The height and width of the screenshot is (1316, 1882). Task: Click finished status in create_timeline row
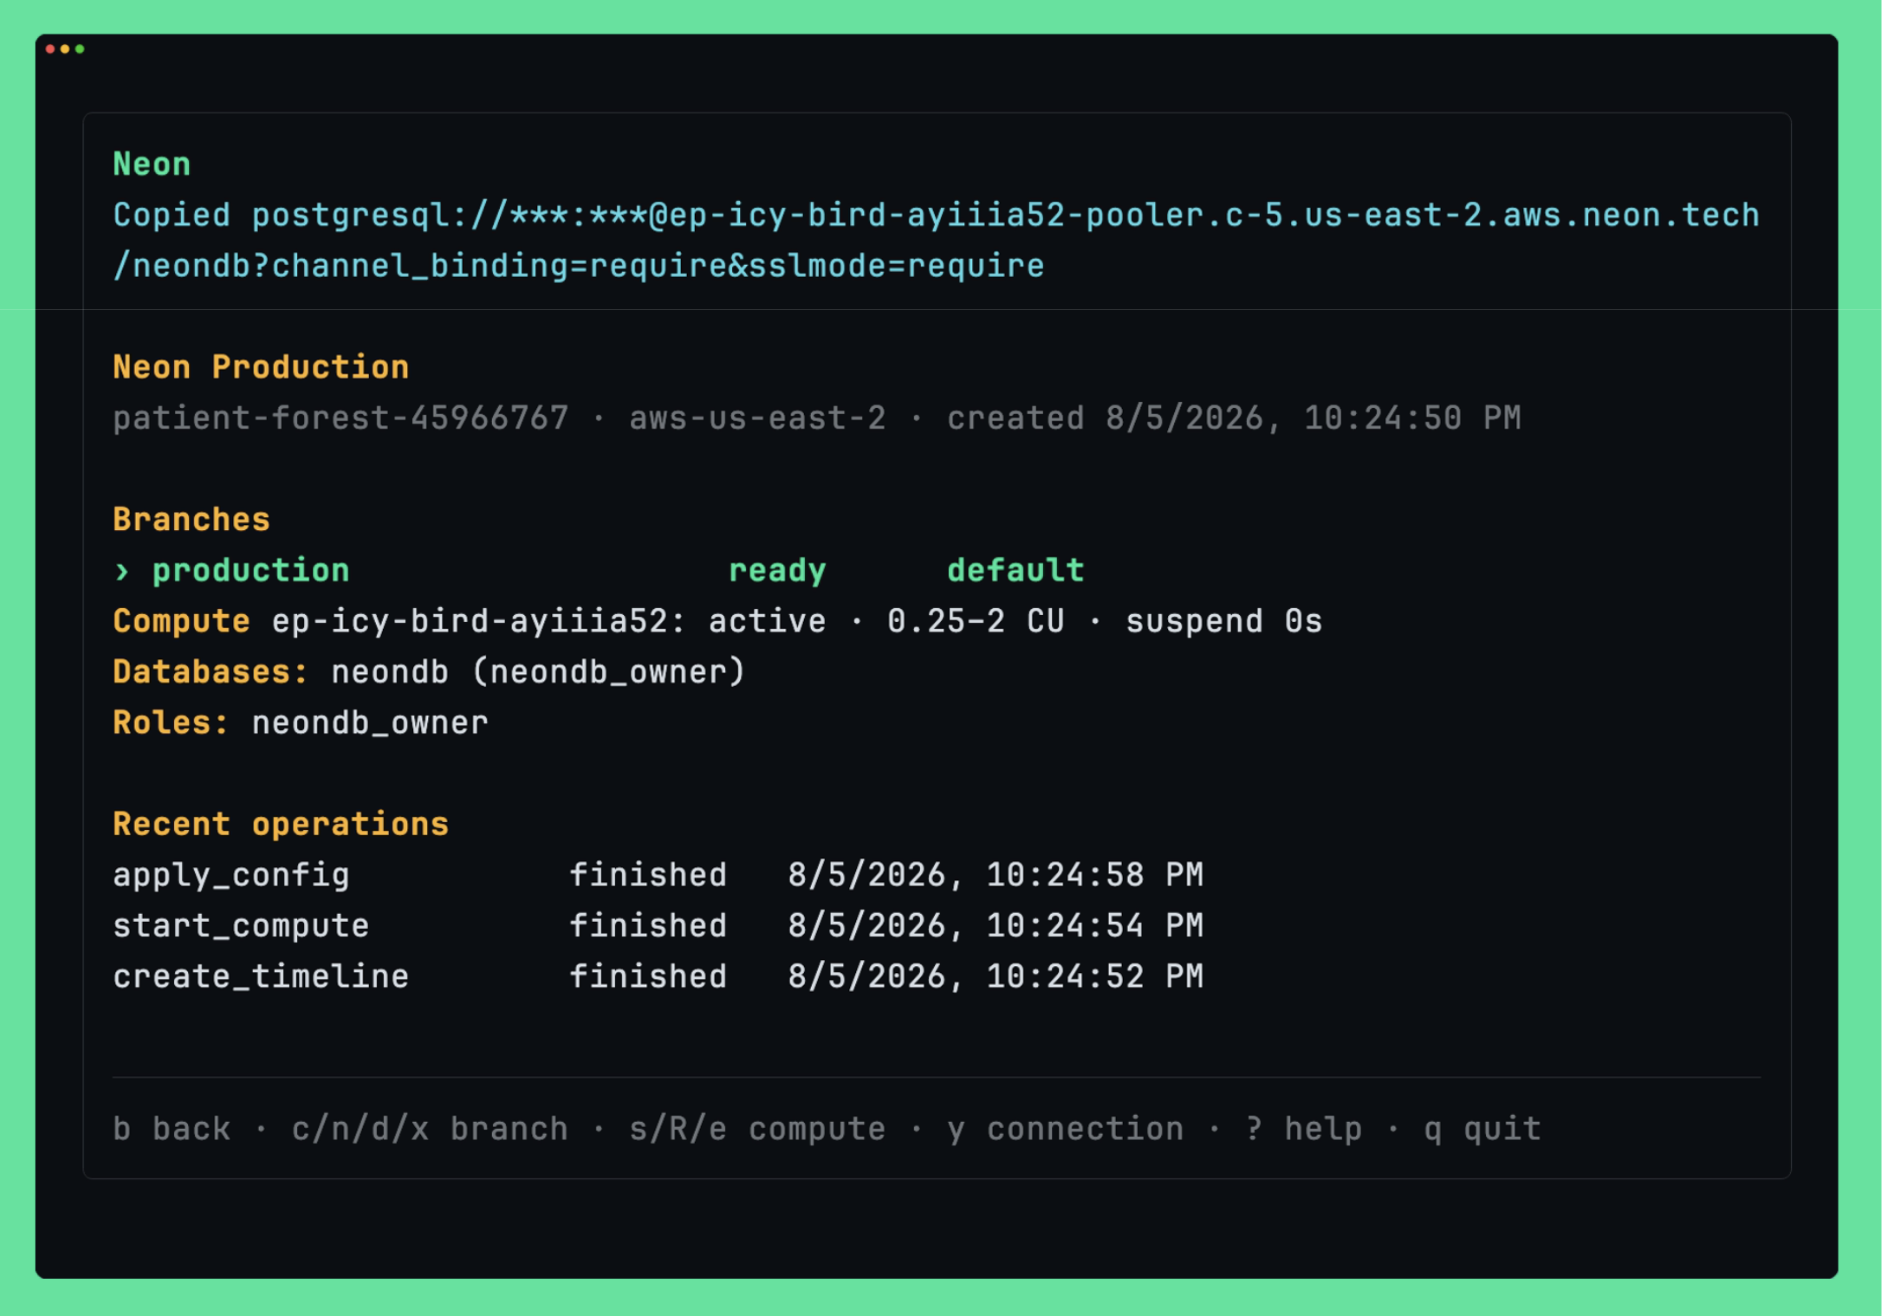pos(648,977)
